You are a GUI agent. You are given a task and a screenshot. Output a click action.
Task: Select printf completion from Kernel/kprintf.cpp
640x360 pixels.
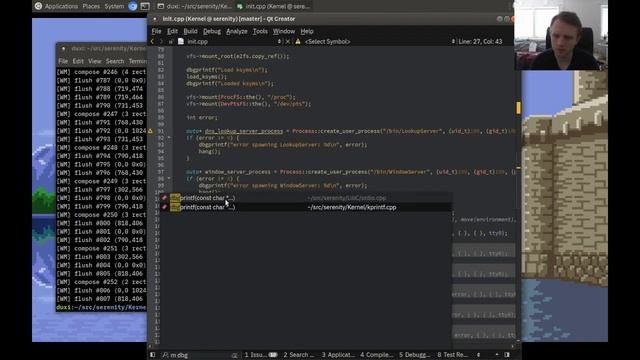tap(305, 207)
